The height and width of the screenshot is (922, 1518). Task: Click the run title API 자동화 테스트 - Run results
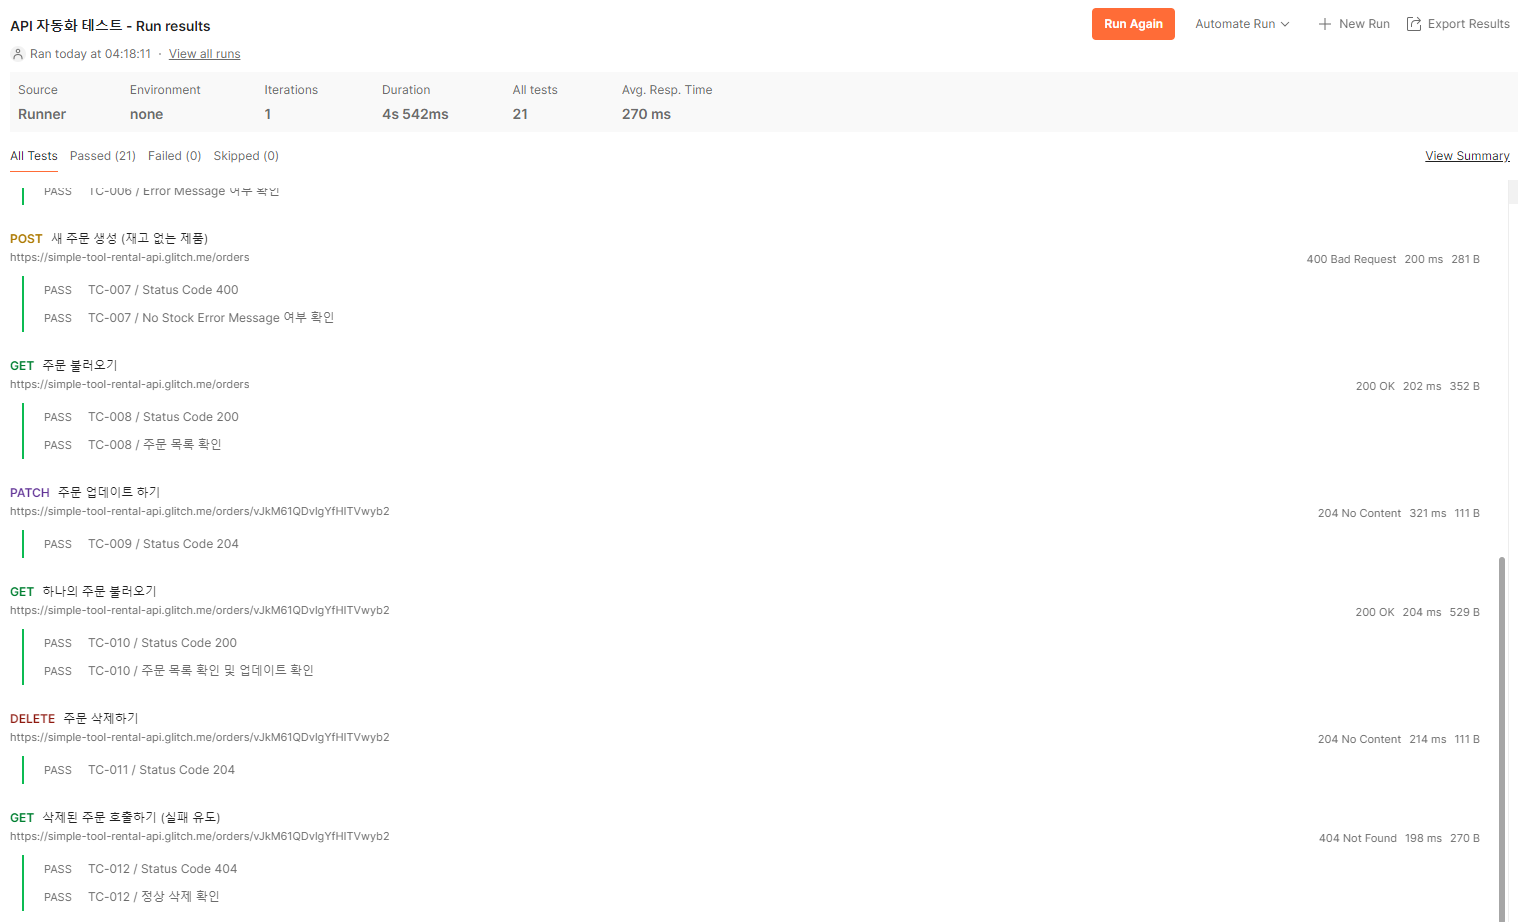pos(110,26)
